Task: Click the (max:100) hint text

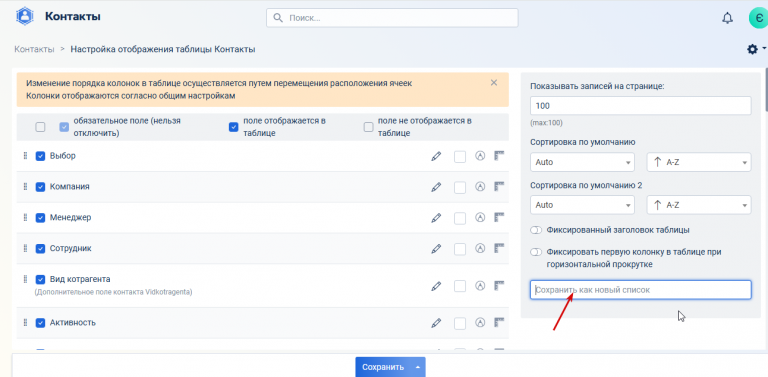Action: [546, 123]
